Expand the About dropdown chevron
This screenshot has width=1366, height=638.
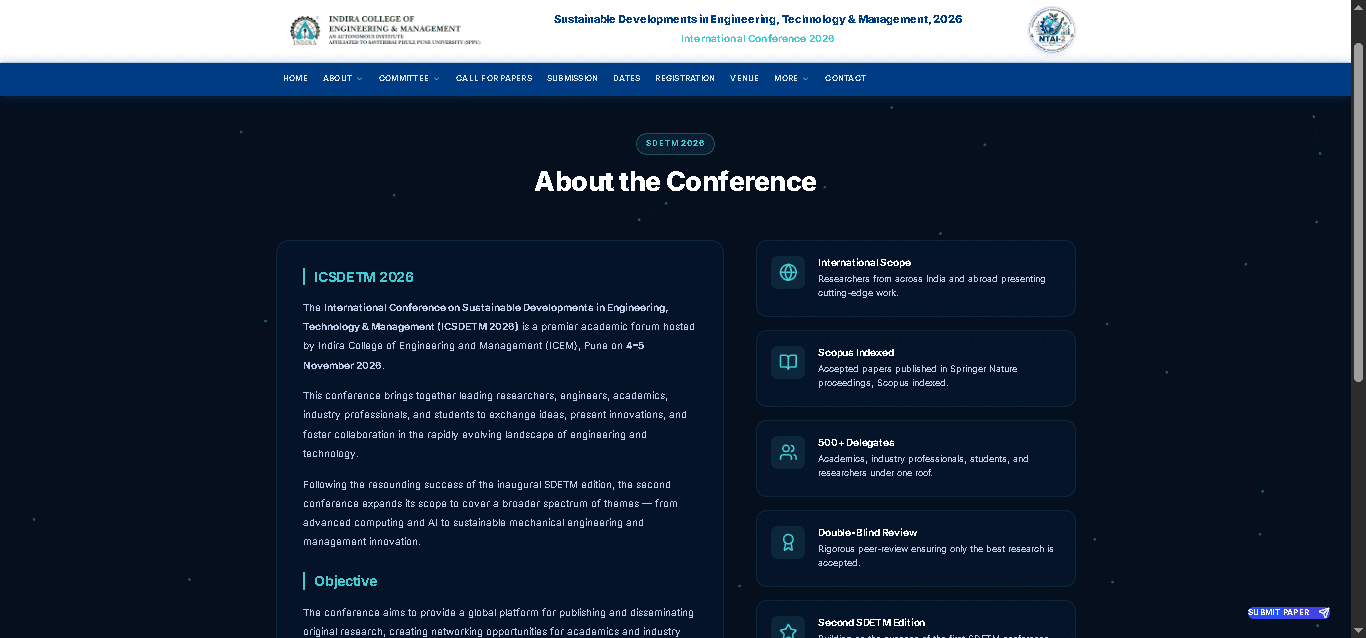pyautogui.click(x=359, y=79)
